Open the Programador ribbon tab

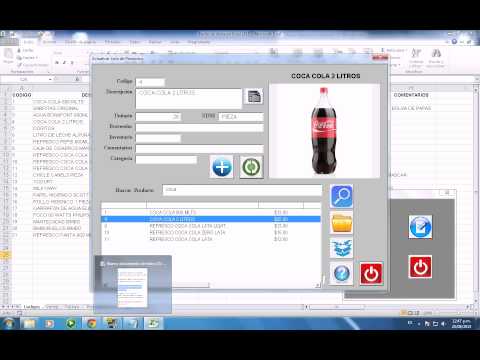point(199,42)
